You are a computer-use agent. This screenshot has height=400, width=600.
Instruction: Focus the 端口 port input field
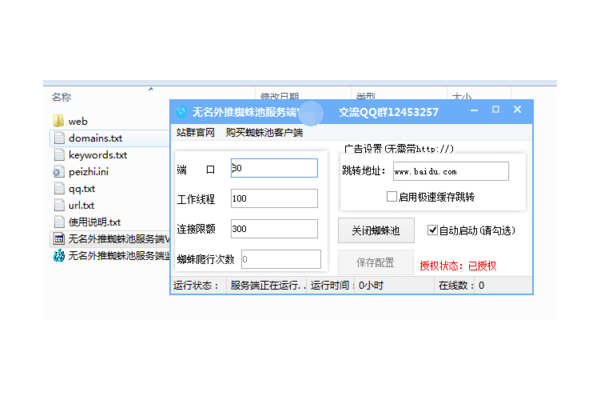pos(274,168)
